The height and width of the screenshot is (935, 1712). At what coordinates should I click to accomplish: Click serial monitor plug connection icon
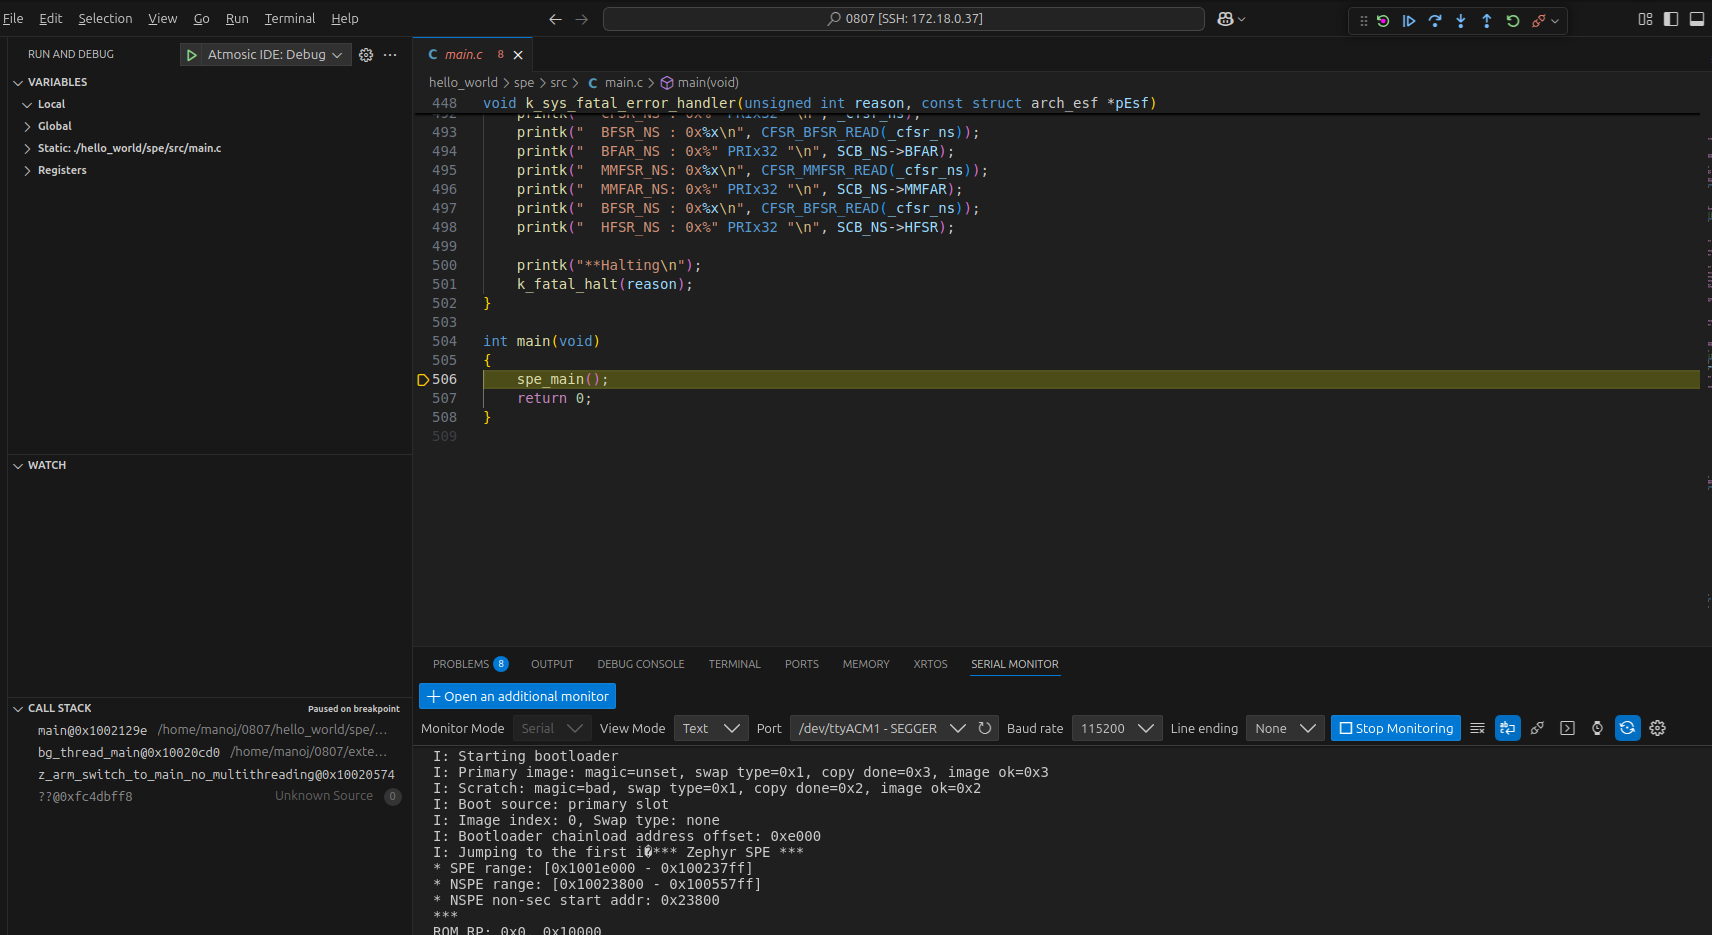[1538, 728]
